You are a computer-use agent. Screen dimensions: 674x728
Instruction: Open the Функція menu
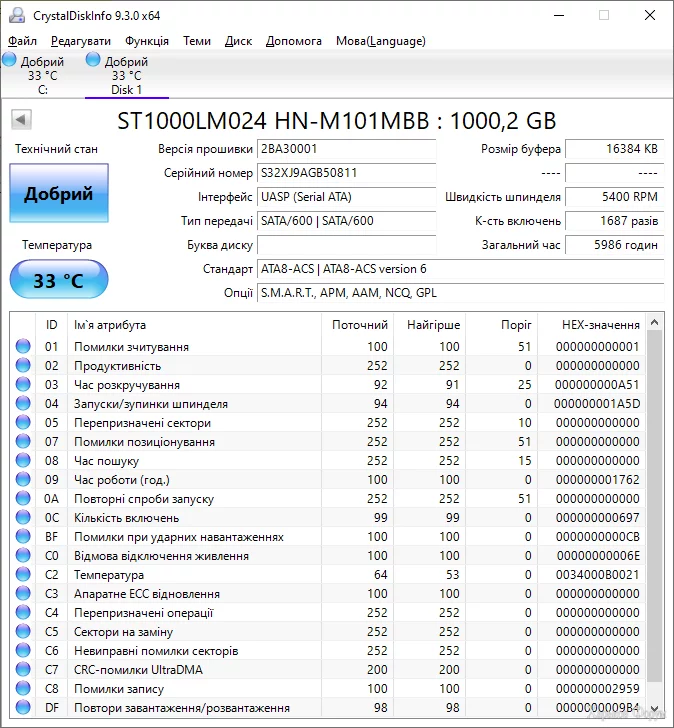click(x=147, y=41)
